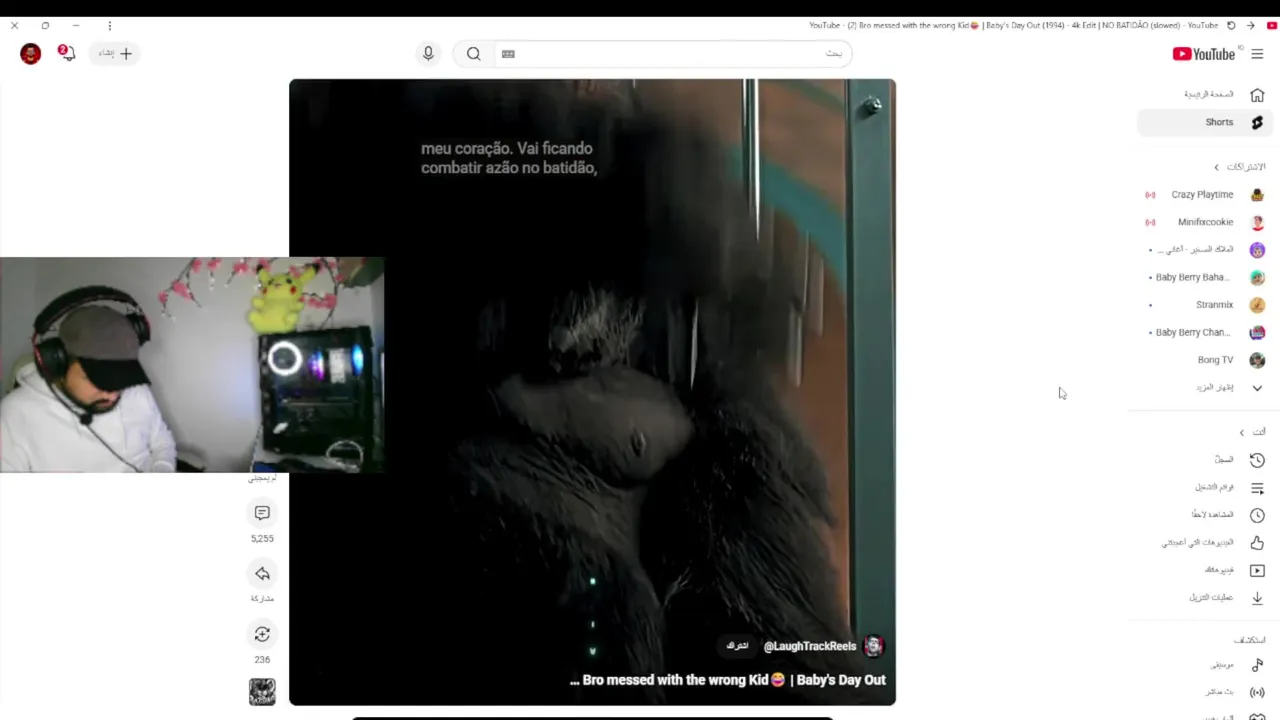Click the YouTube logo
Screen dimensions: 1280x720
[1204, 54]
